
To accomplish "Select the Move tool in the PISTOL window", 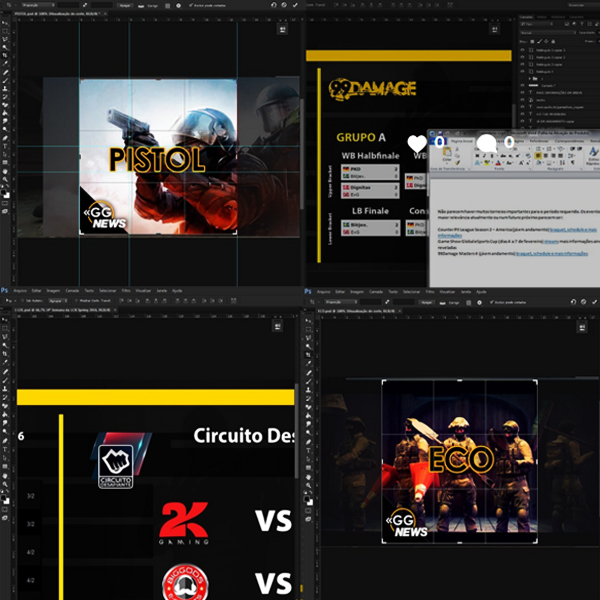I will pos(5,23).
